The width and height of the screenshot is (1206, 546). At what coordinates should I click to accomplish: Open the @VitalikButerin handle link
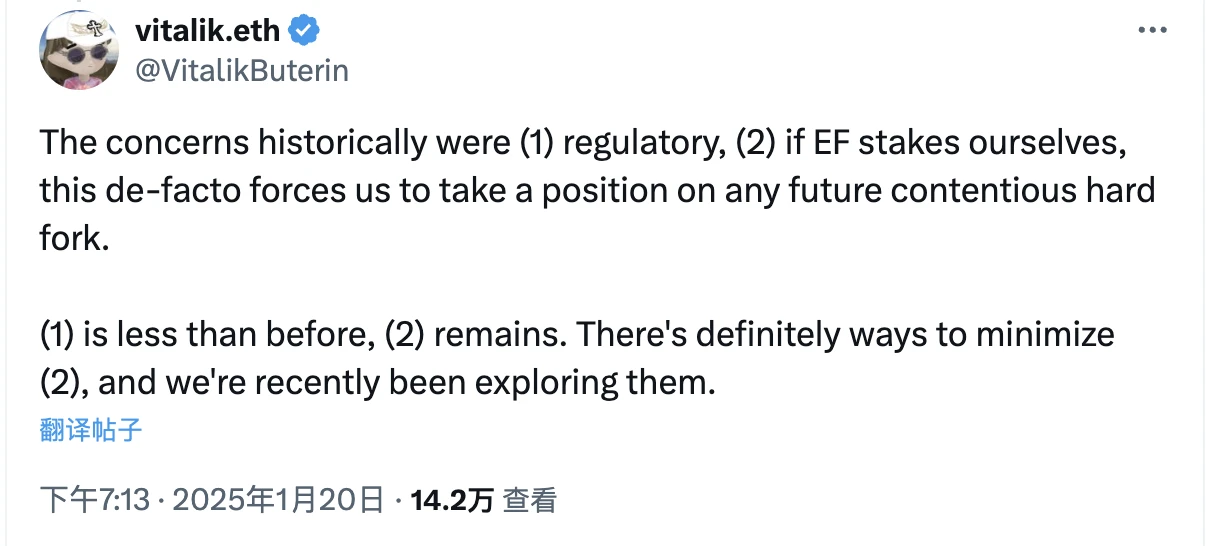pyautogui.click(x=241, y=72)
